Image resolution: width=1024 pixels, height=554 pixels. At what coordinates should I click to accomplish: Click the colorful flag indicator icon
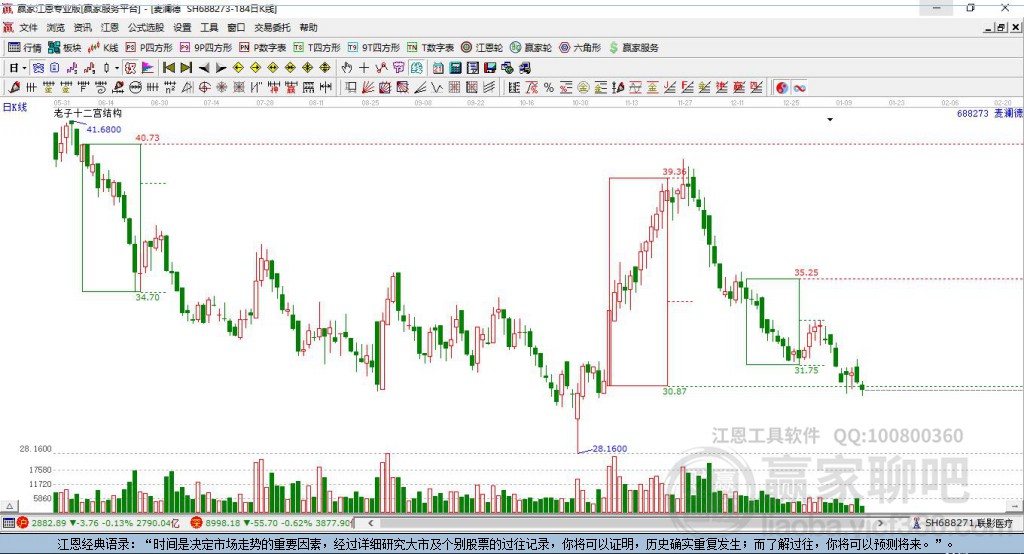[x=148, y=68]
